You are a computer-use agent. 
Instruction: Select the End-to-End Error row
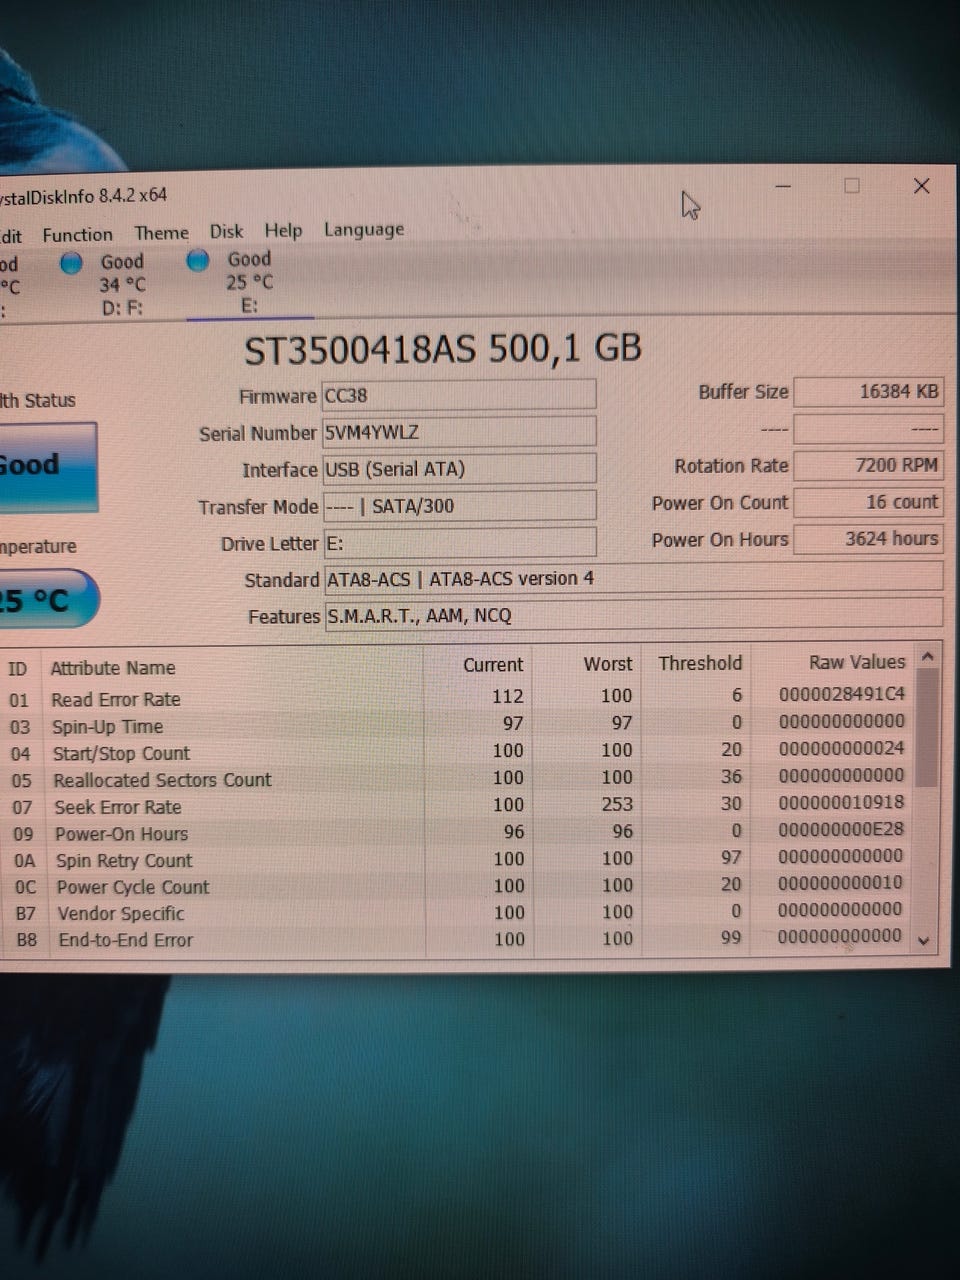(x=458, y=938)
